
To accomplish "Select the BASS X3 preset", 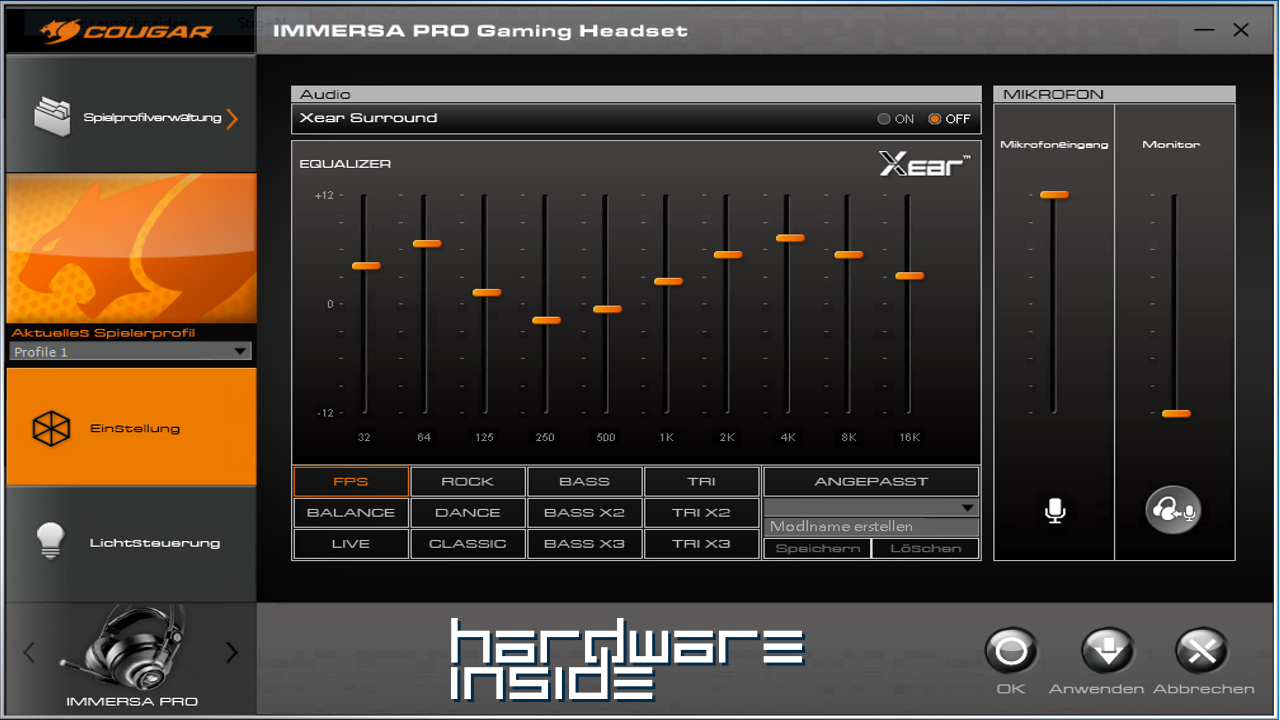I will tap(585, 543).
